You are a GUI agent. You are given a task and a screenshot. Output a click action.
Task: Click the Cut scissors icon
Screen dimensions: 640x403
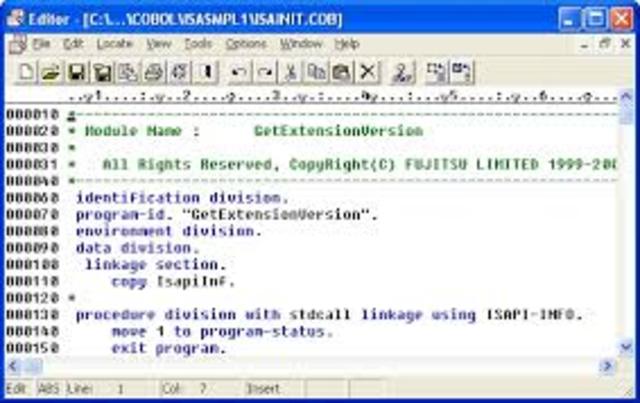290,73
